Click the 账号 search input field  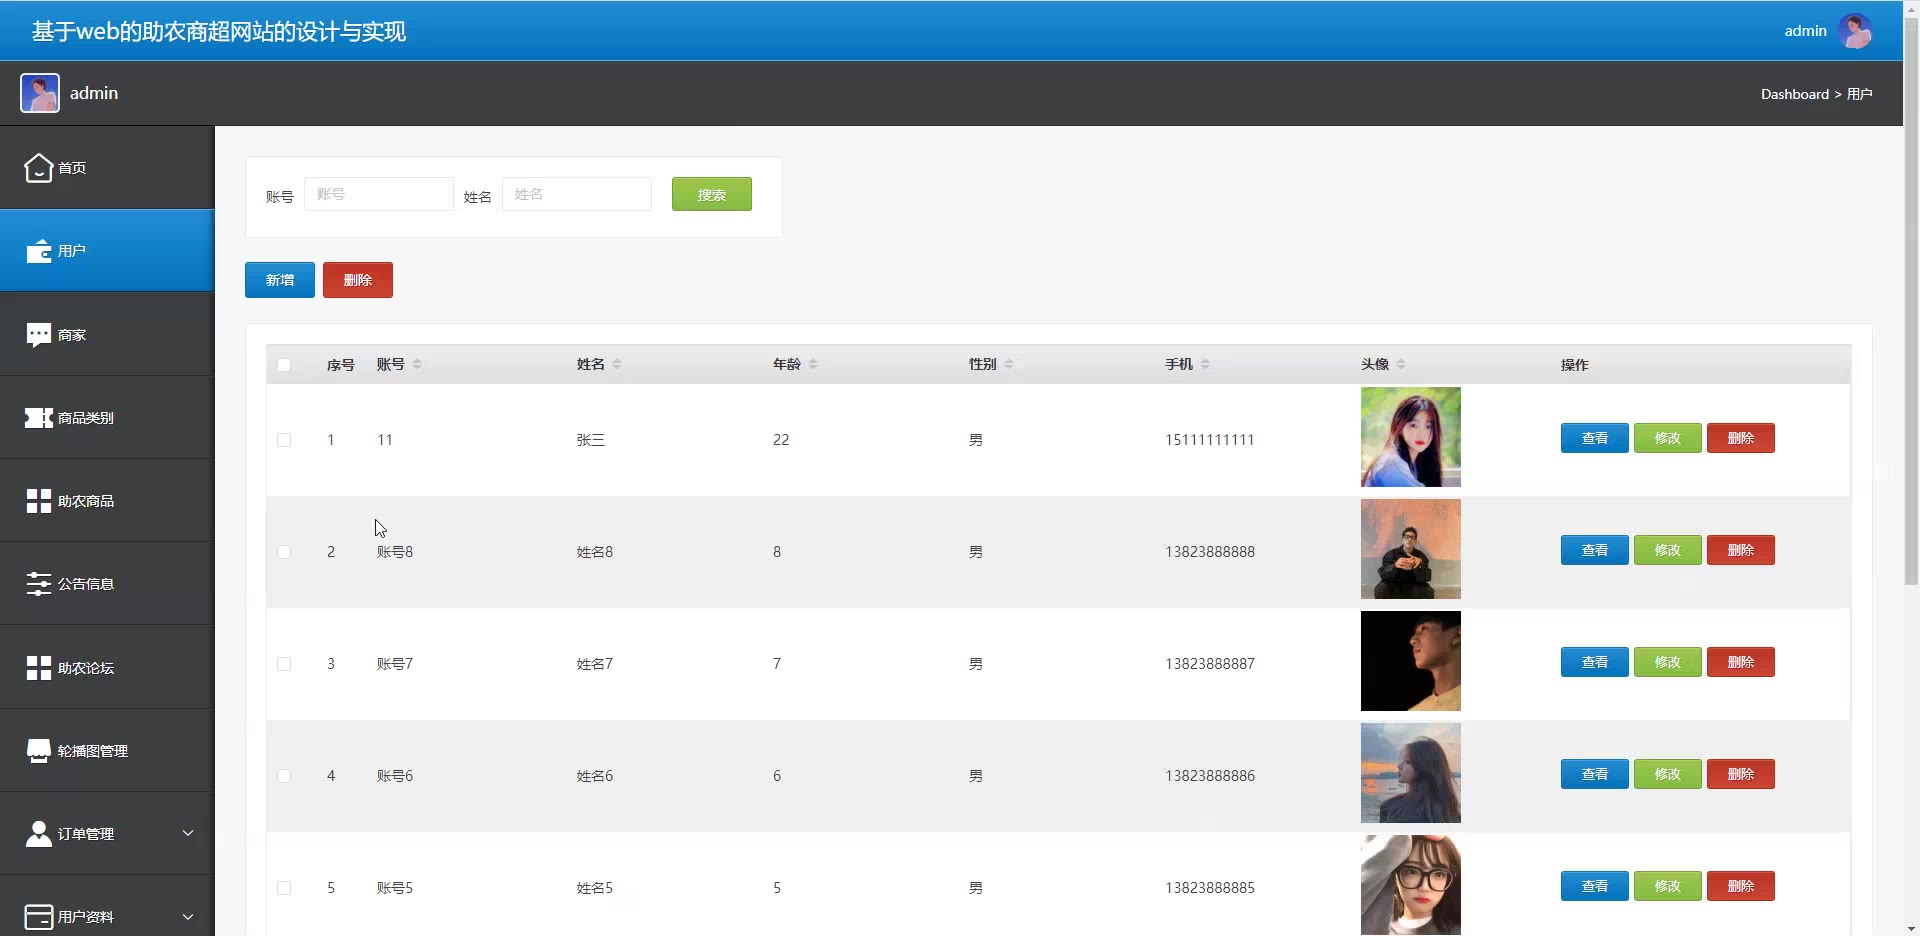pyautogui.click(x=379, y=194)
